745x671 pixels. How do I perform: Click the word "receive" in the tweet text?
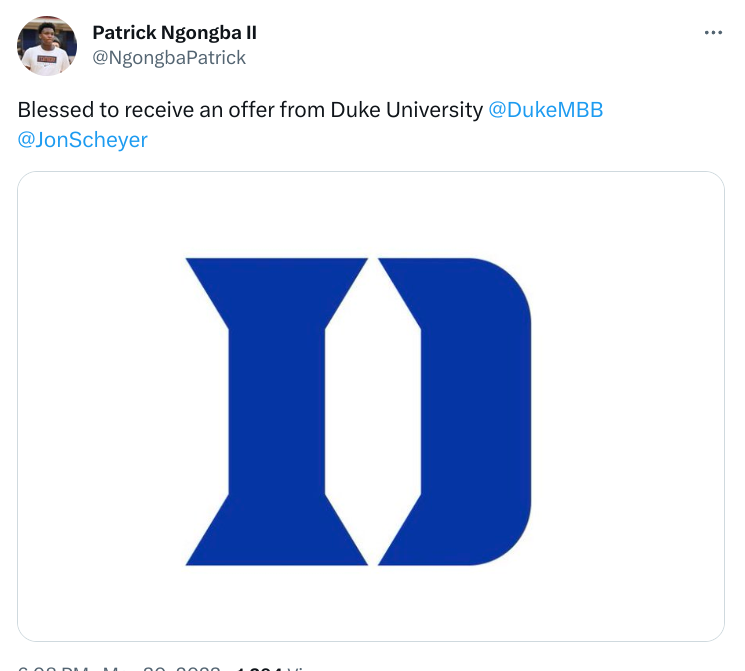pyautogui.click(x=159, y=110)
